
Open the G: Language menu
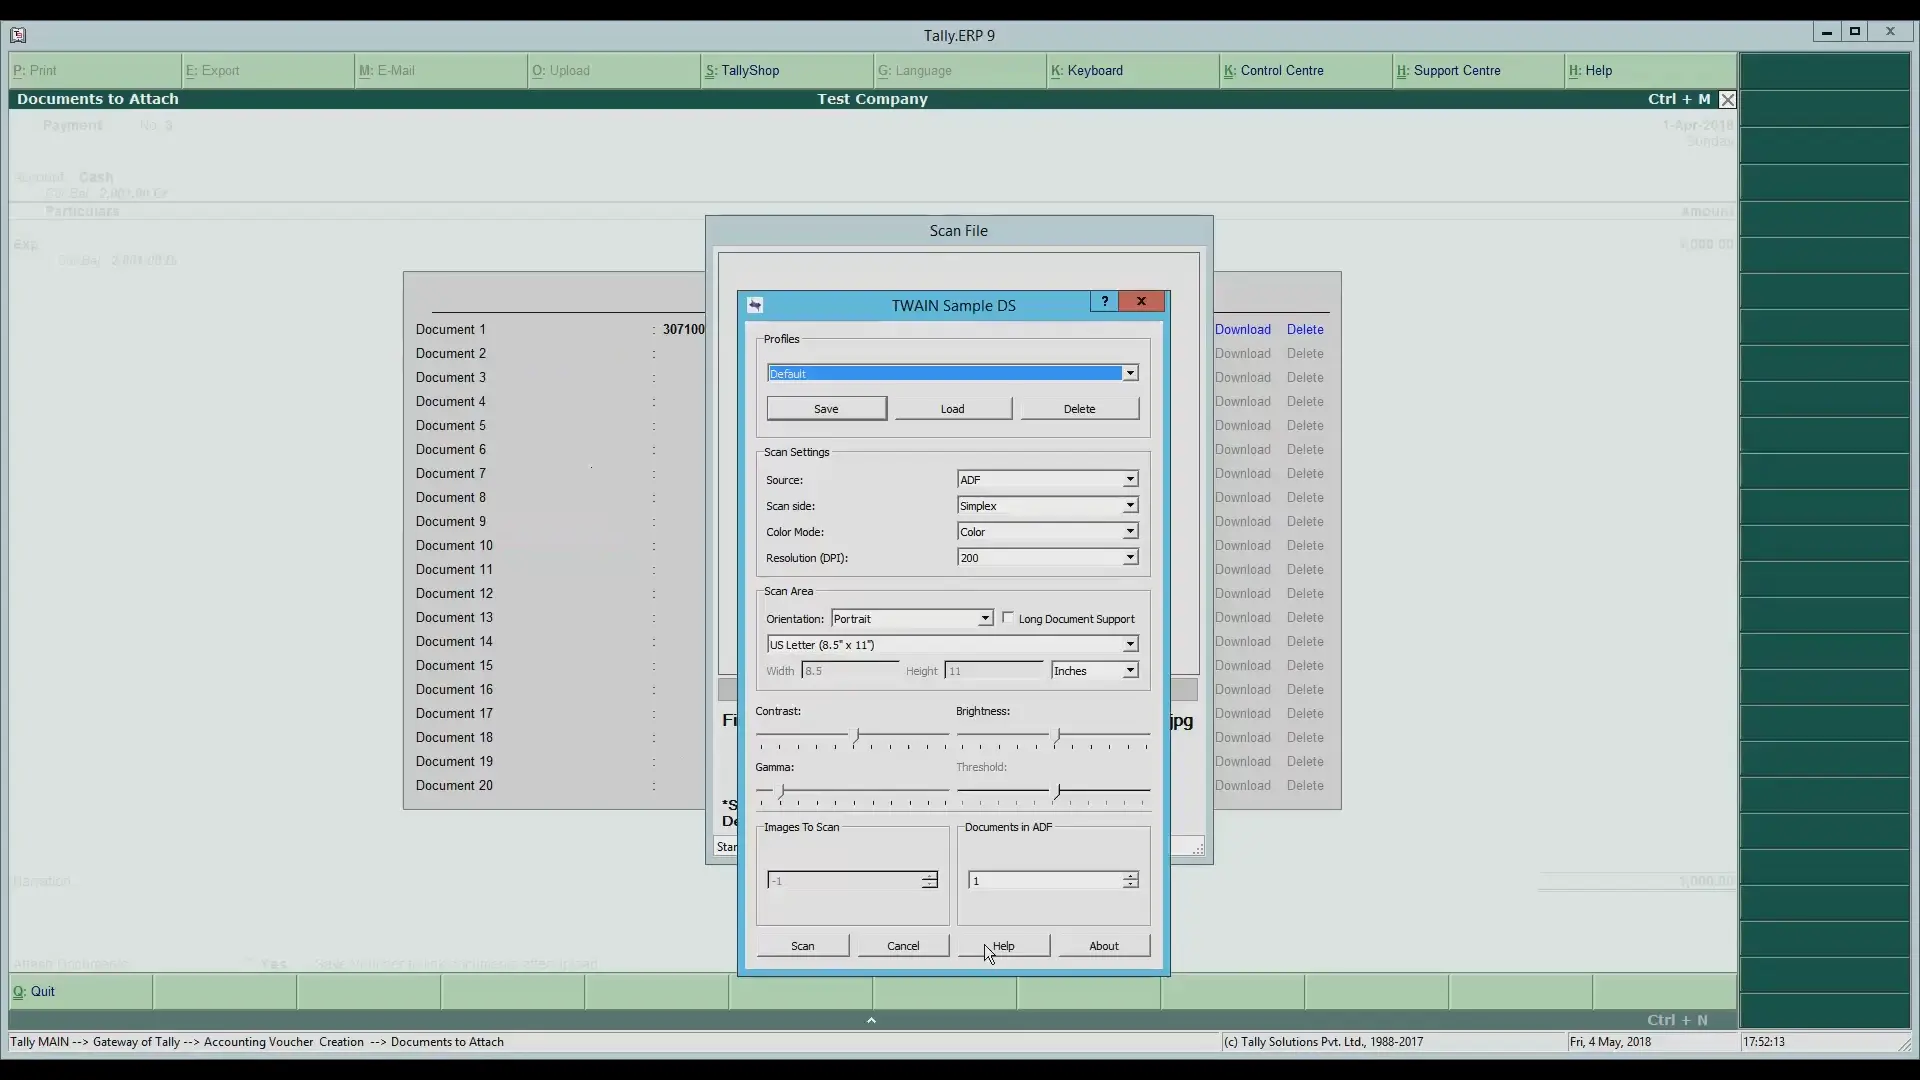[960, 70]
